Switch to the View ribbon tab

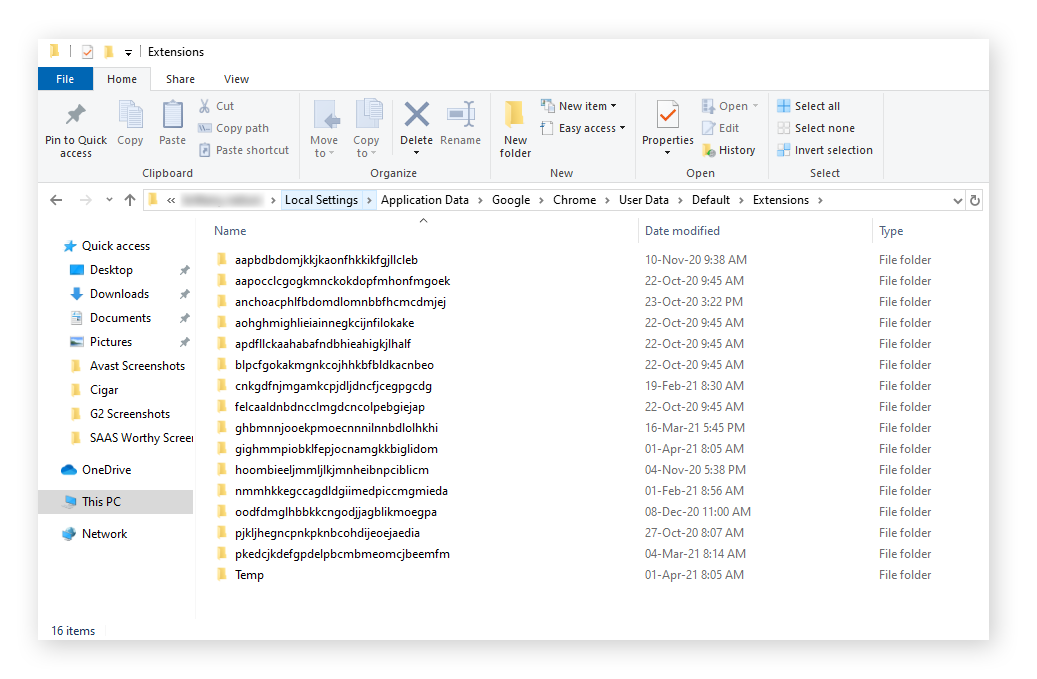click(x=236, y=78)
